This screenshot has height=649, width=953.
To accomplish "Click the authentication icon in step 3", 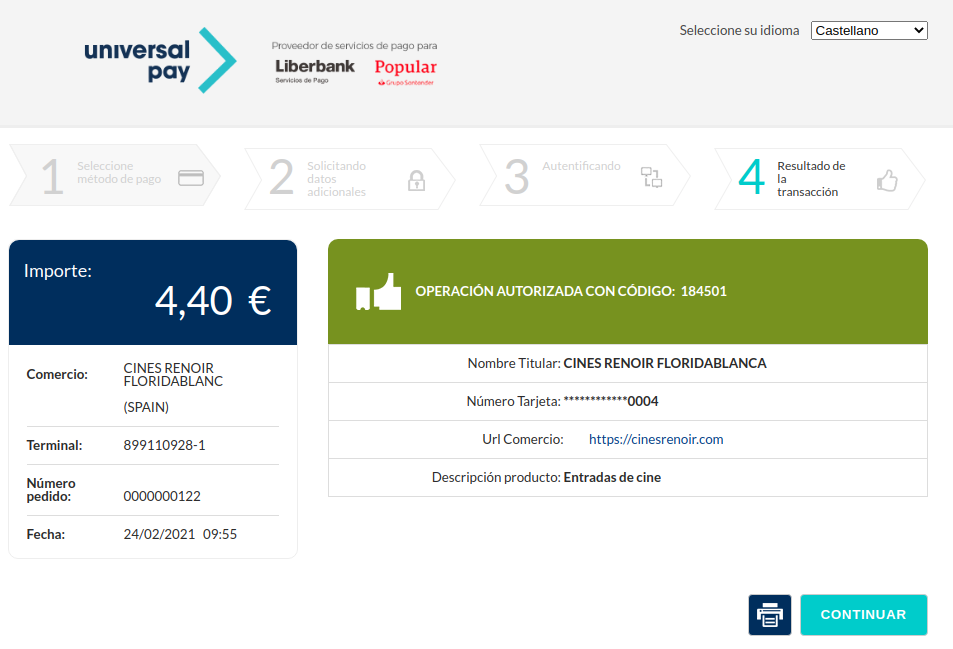I will (x=652, y=178).
